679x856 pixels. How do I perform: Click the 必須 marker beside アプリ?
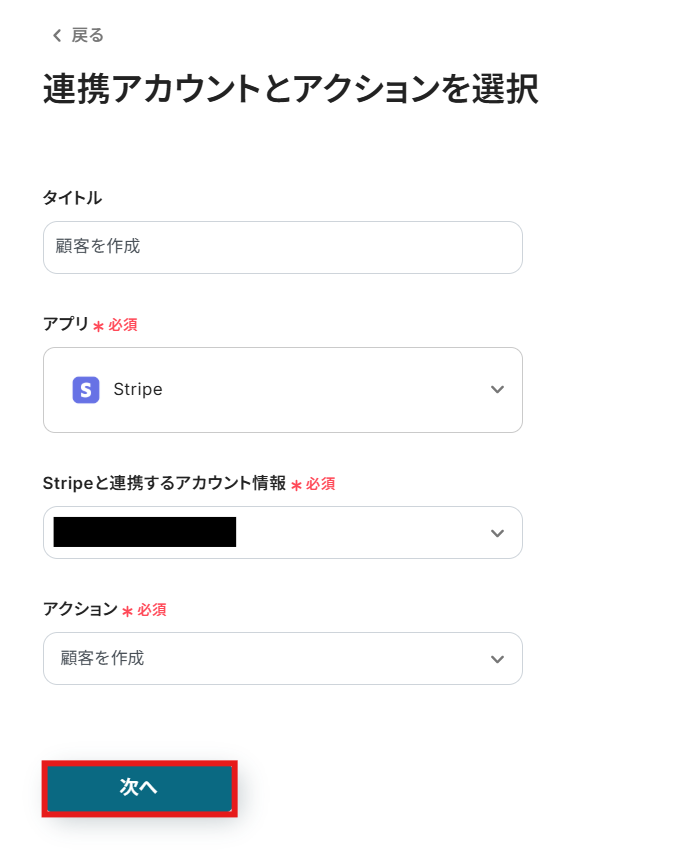tap(122, 325)
